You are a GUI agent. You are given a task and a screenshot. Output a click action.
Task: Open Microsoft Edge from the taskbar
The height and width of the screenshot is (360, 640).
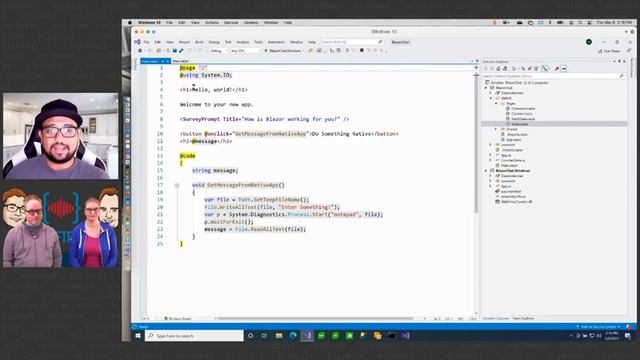(x=293, y=336)
